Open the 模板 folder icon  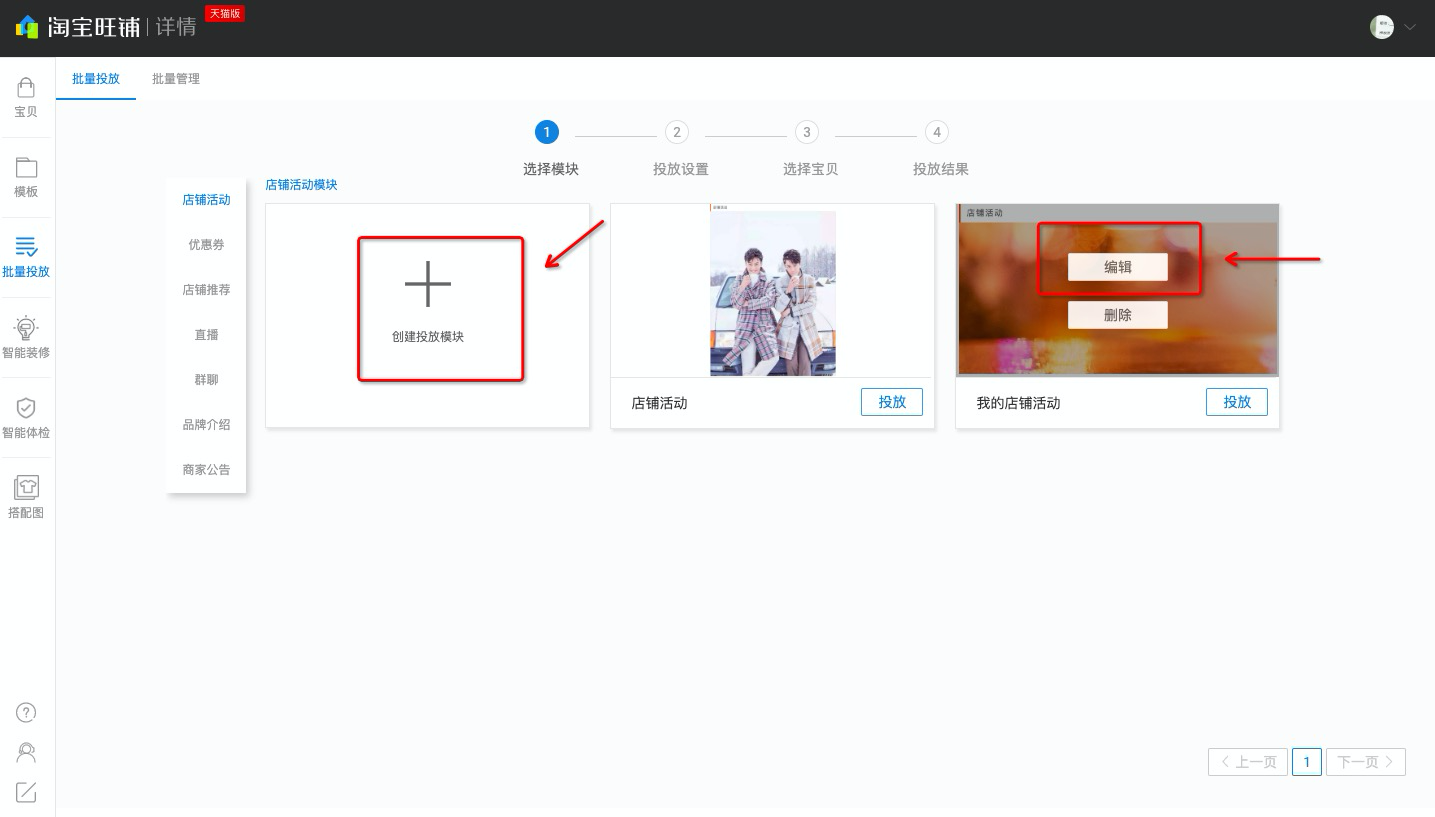point(26,167)
